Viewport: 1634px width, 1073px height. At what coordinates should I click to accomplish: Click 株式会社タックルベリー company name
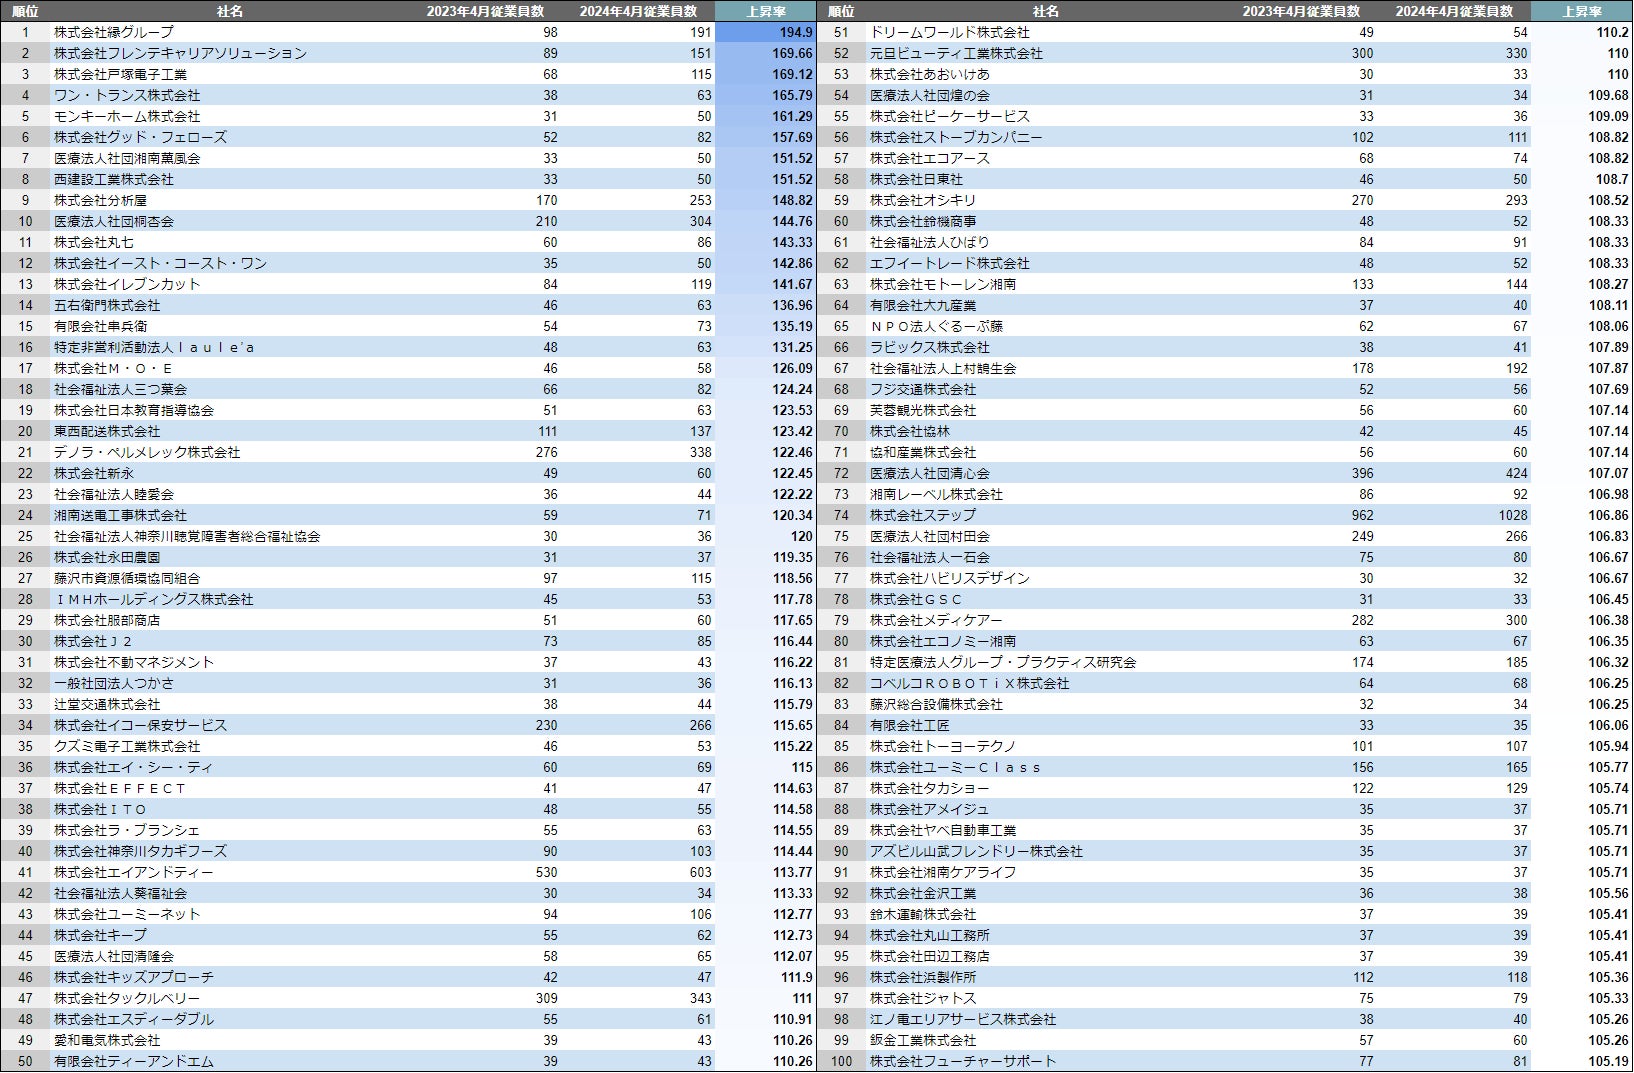127,998
